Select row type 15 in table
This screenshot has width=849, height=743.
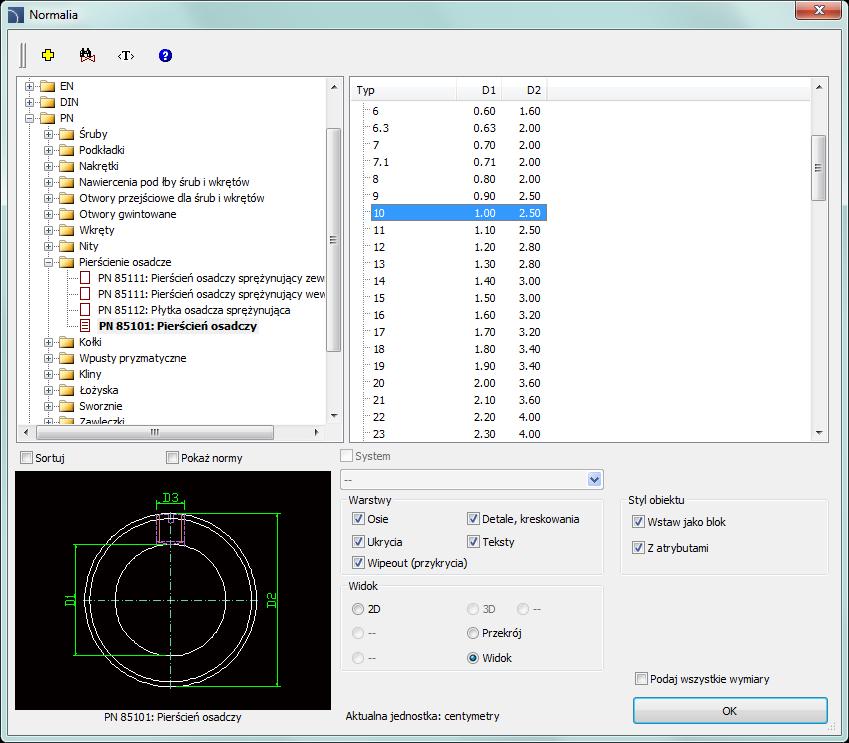[x=458, y=298]
